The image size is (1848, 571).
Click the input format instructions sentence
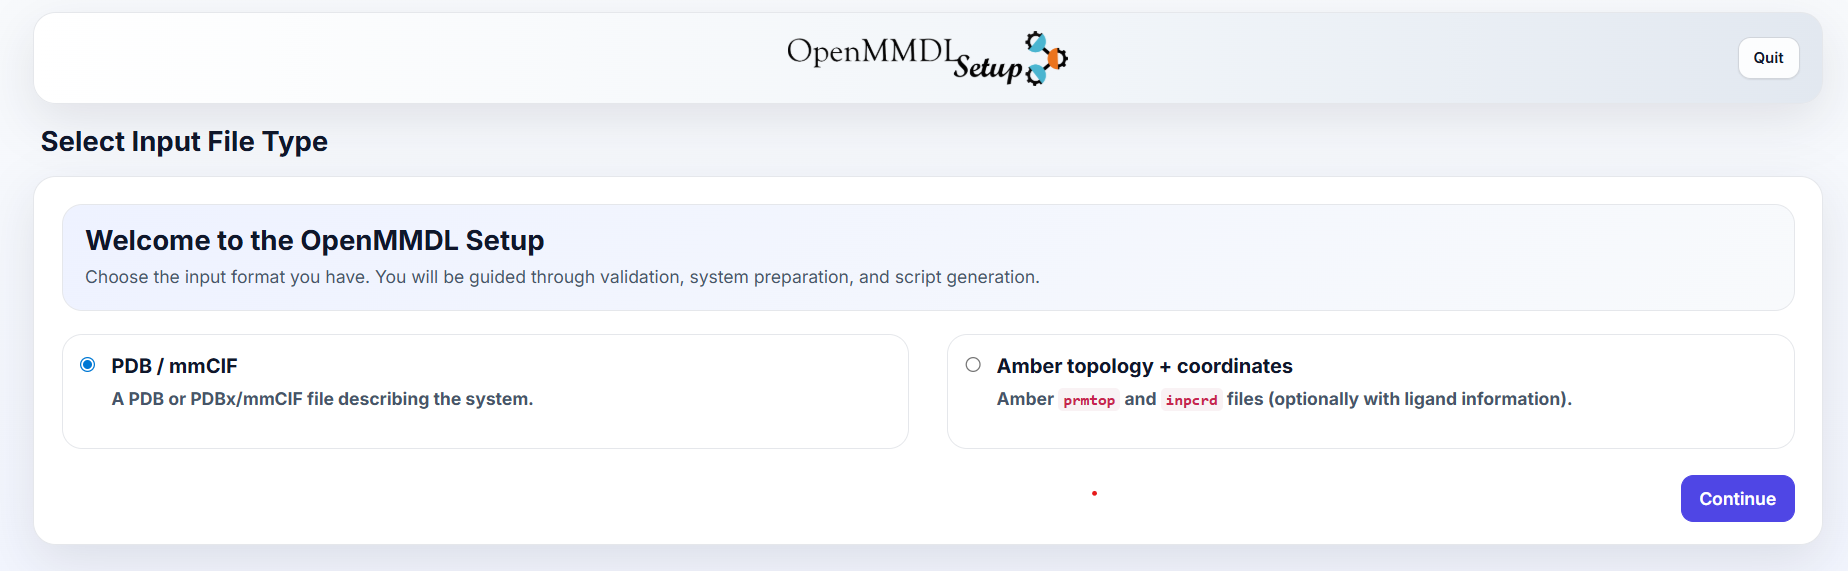click(562, 277)
